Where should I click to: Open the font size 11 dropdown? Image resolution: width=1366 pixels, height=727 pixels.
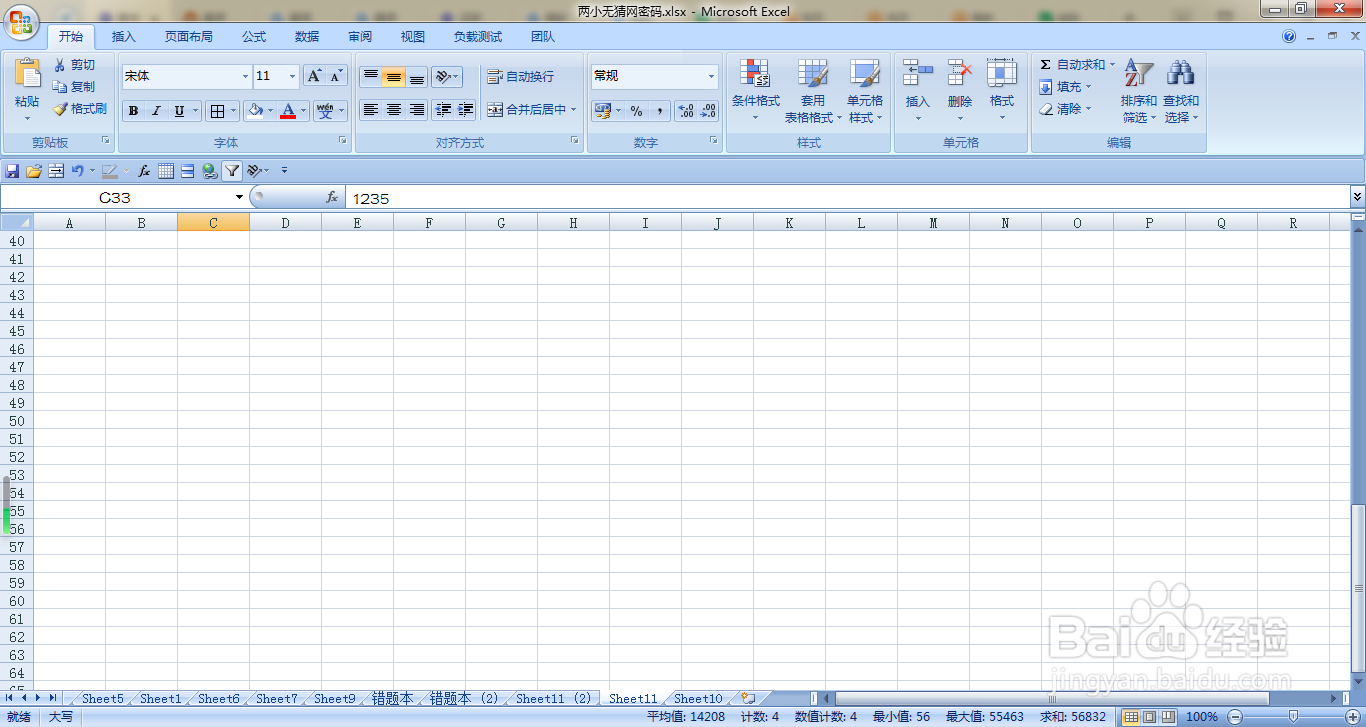point(292,76)
